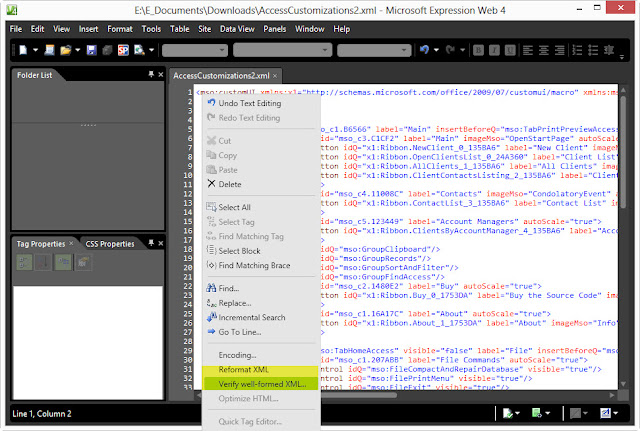
Task: Choose Find Matching Brace in context menu
Action: (261, 265)
